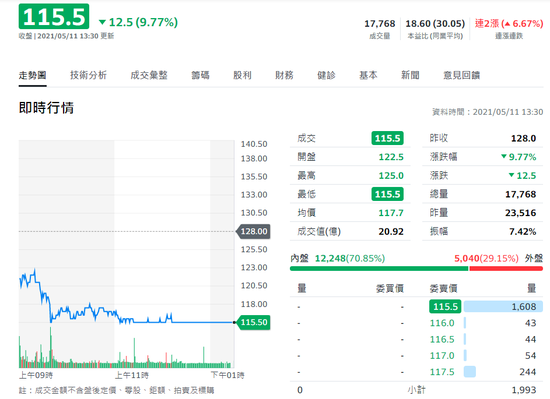Click the 漲跌 value 12.5
Image resolution: width=550 pixels, height=399 pixels.
pos(522,175)
